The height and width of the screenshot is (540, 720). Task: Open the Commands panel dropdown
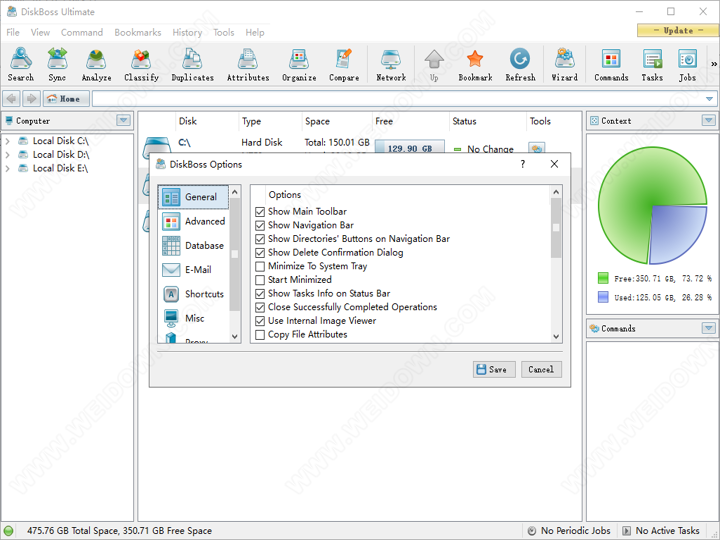click(709, 328)
